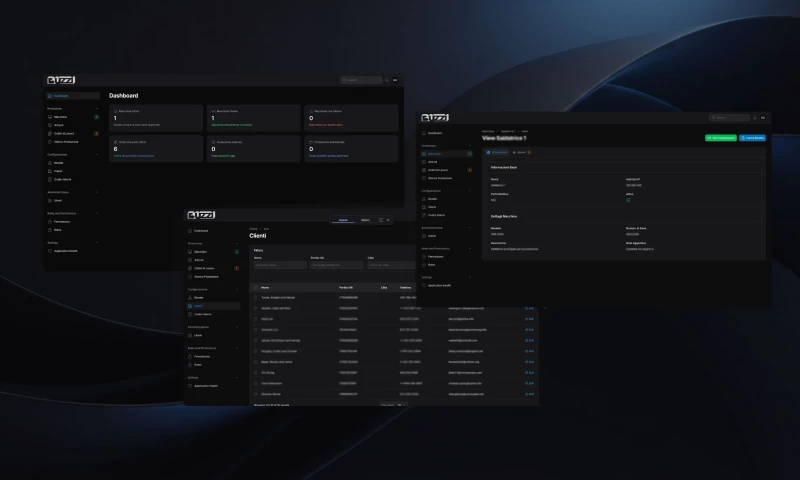The width and height of the screenshot is (800, 480).
Task: Select the Macchine Online card on the Dashboard
Action: pos(254,118)
